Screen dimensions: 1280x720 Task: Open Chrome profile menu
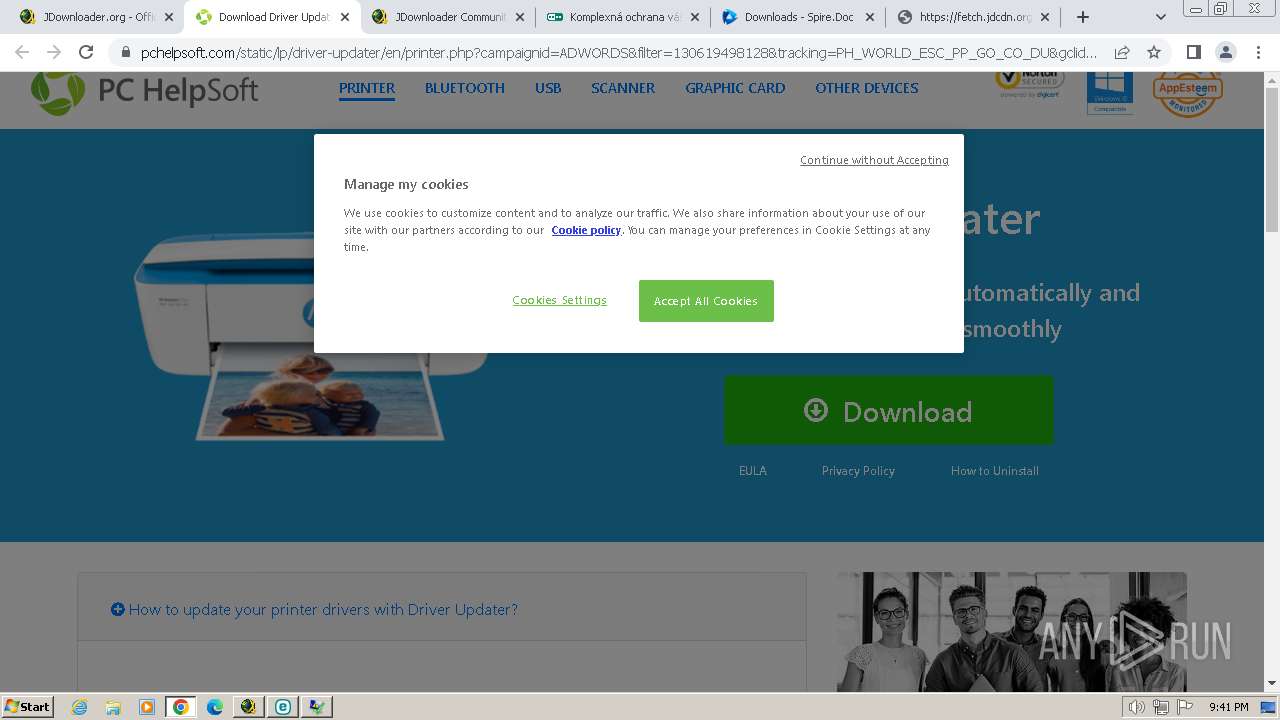click(x=1226, y=52)
